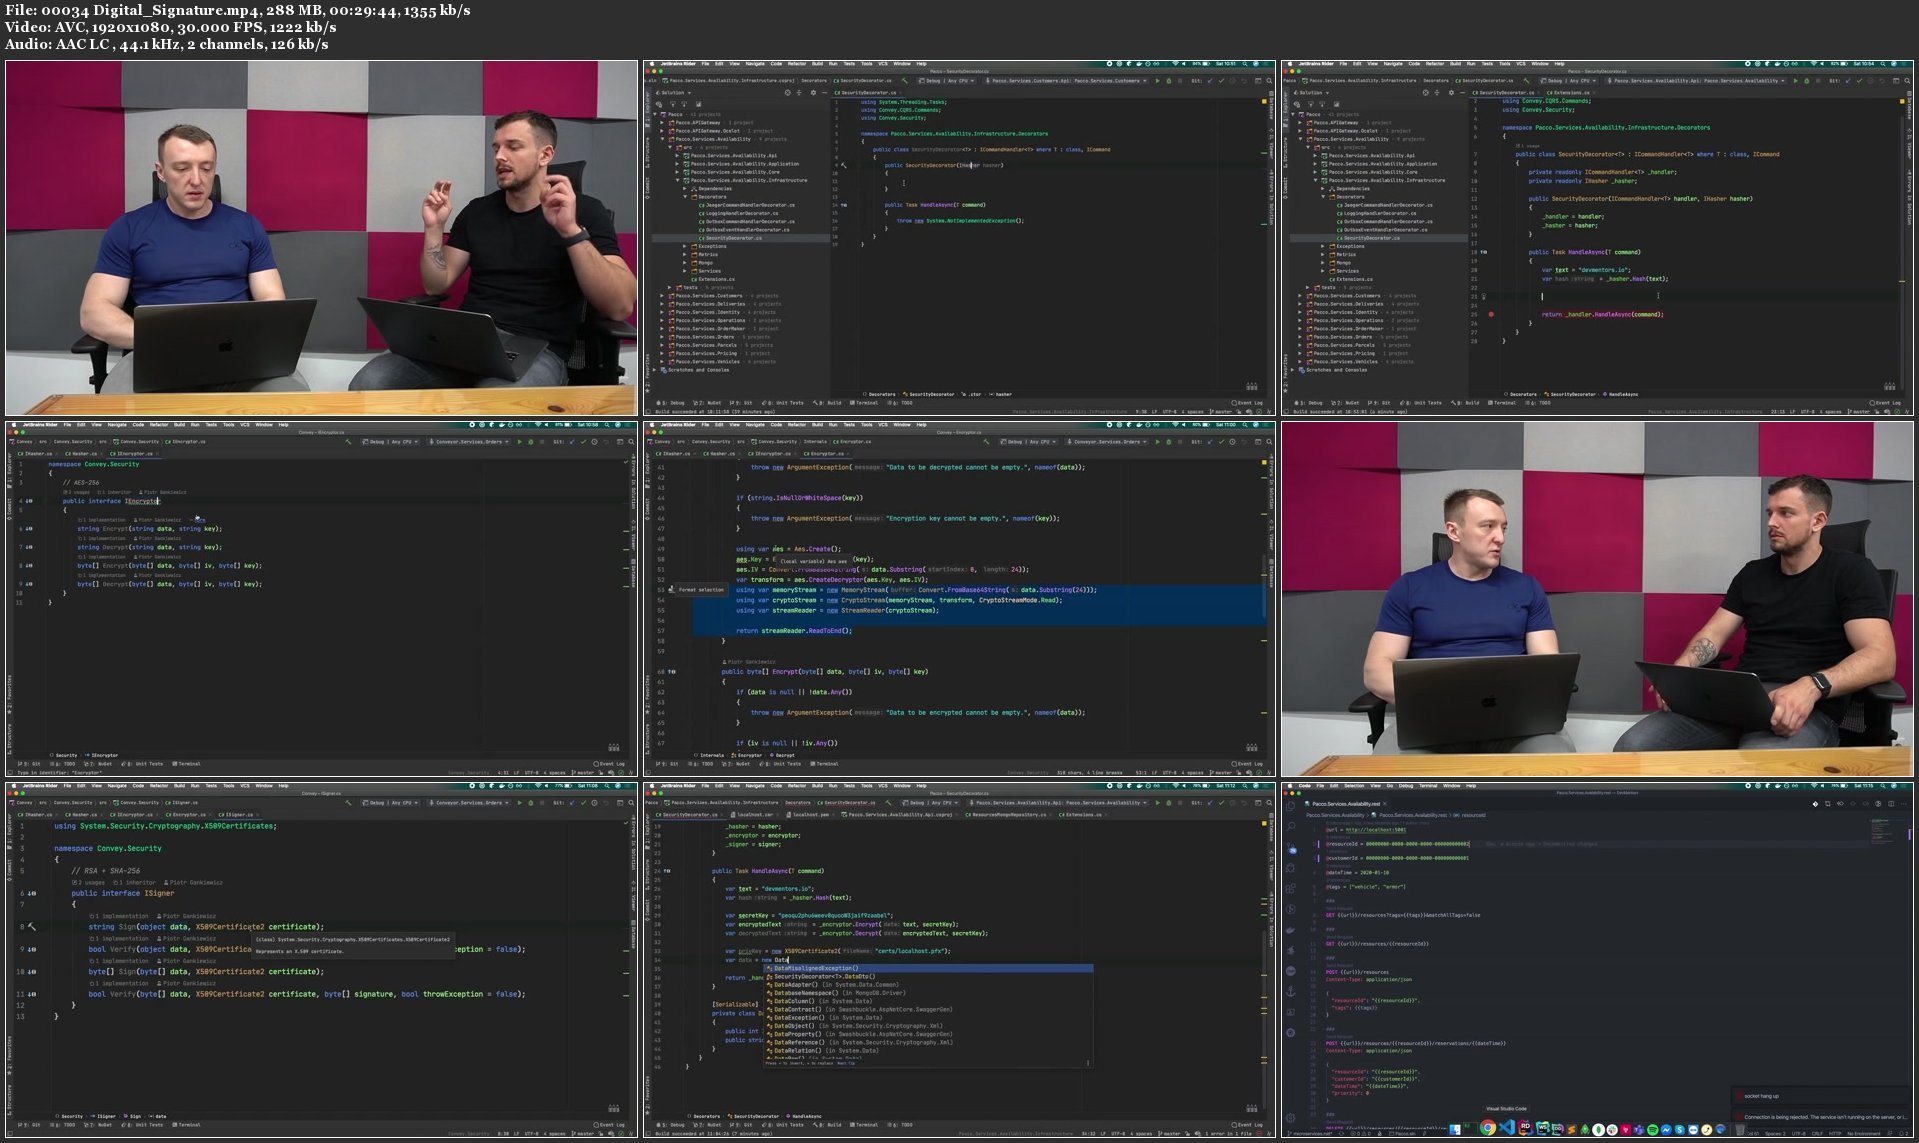The width and height of the screenshot is (1919, 1143).
Task: Select IEncryptor.cs tab in IEncryptor interface frame
Action: [134, 454]
